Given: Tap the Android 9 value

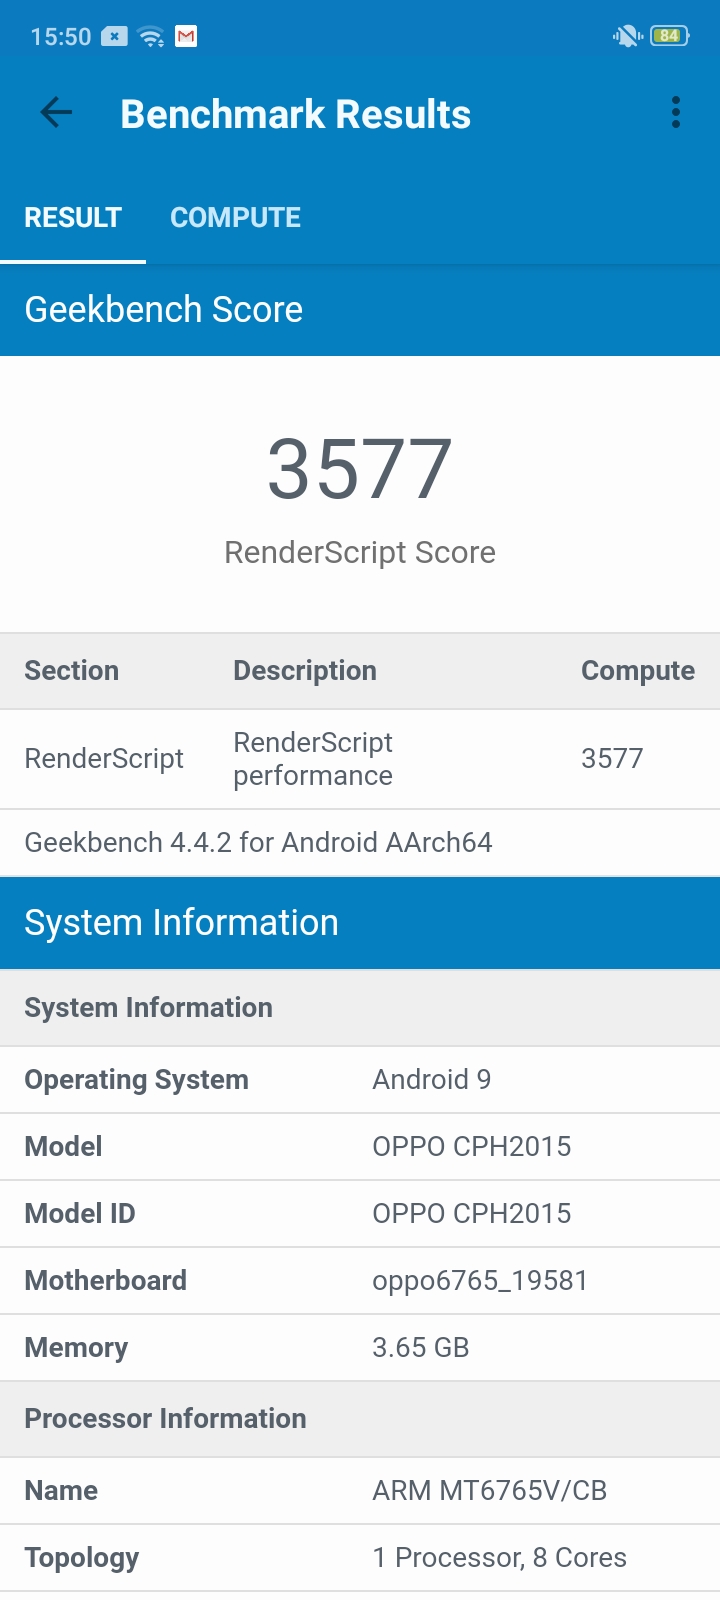Looking at the screenshot, I should pos(432,1080).
